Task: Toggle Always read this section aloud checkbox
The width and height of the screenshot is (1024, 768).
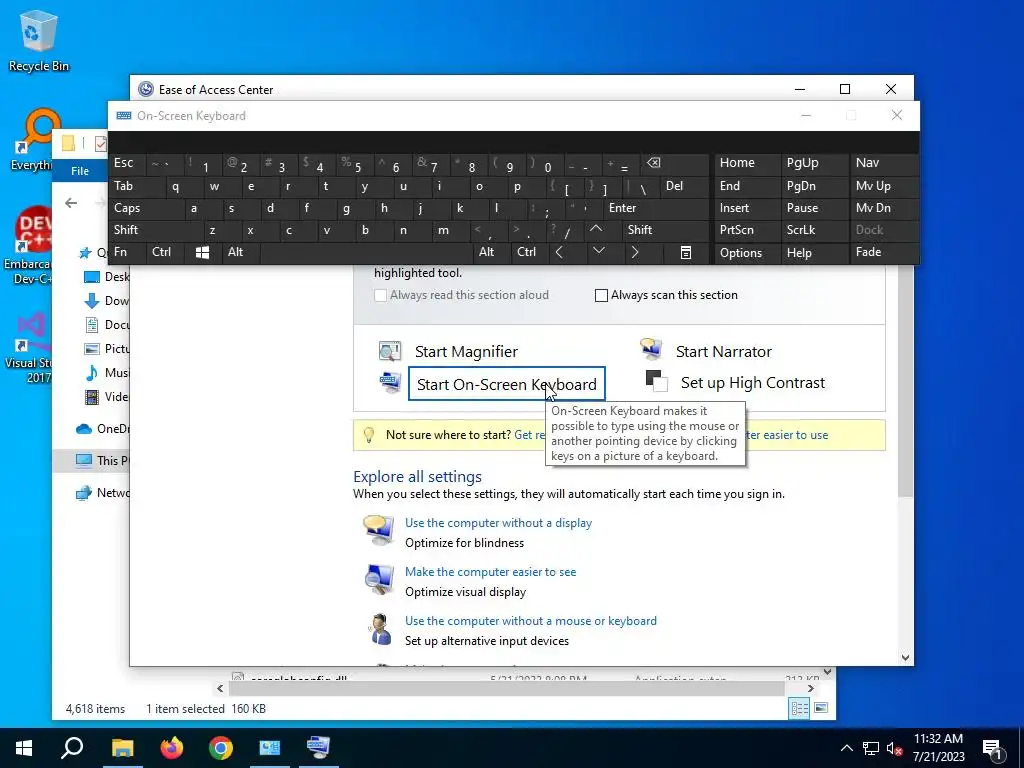Action: 380,295
